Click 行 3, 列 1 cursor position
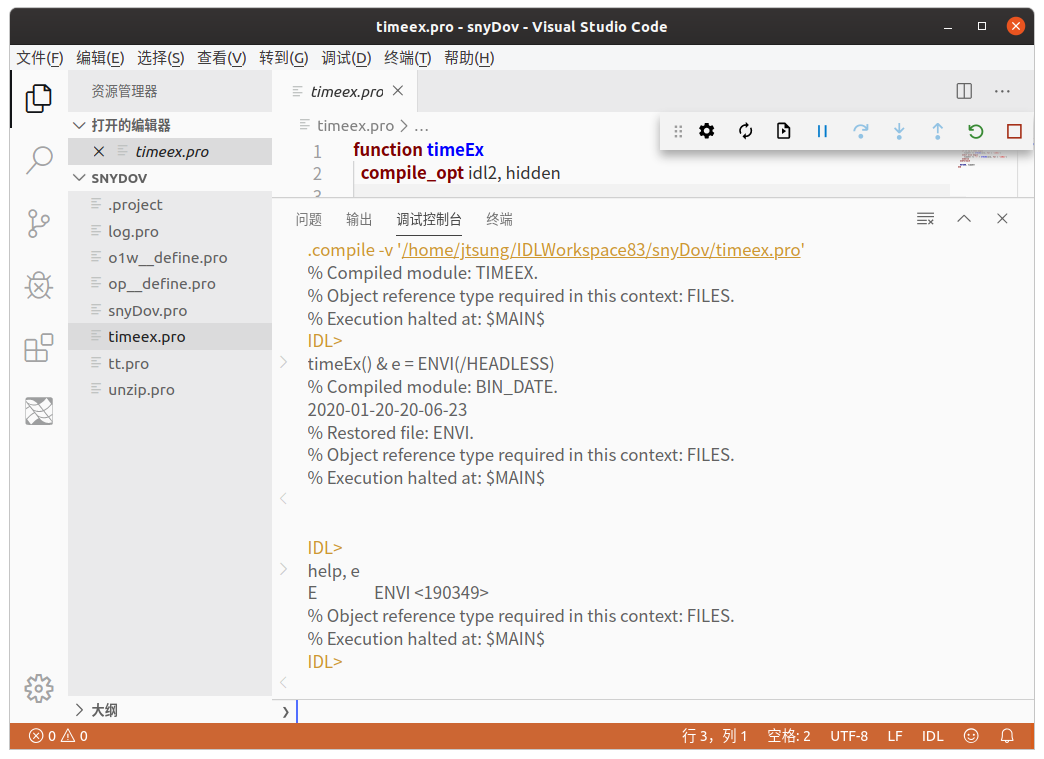Screen dimensions: 1044x759 pos(714,736)
